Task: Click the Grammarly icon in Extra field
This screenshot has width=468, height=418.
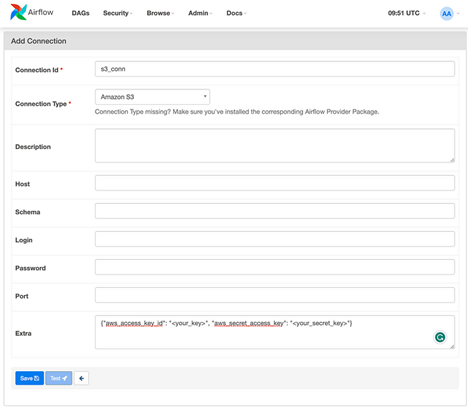Action: pos(440,337)
